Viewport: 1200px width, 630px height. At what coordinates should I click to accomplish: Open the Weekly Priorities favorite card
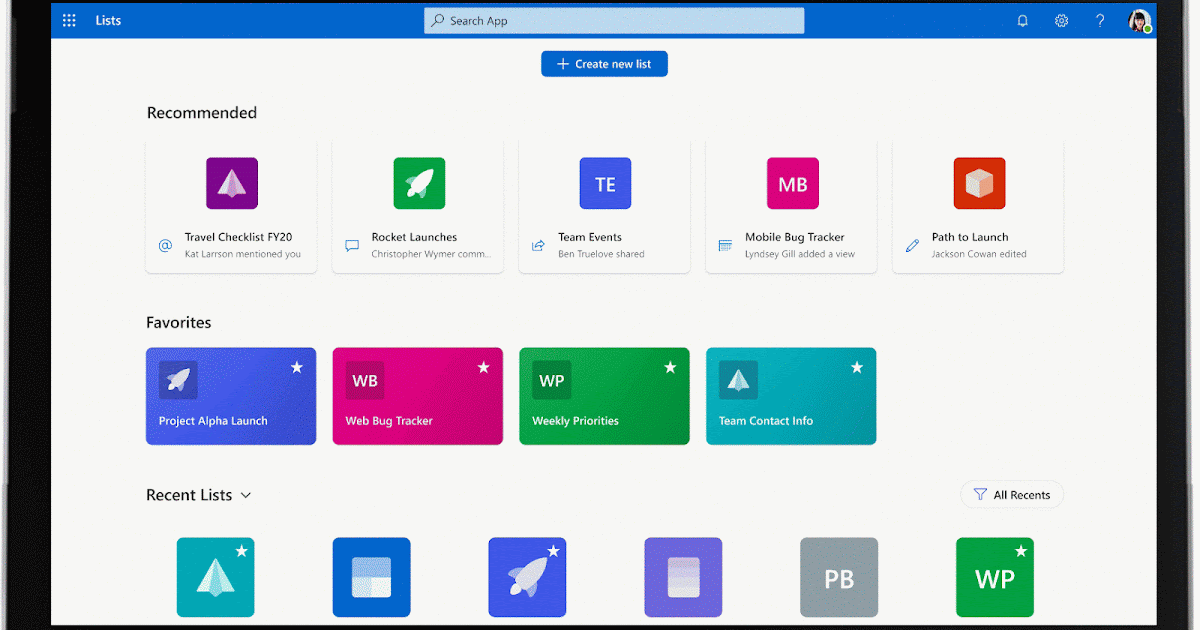tap(604, 396)
